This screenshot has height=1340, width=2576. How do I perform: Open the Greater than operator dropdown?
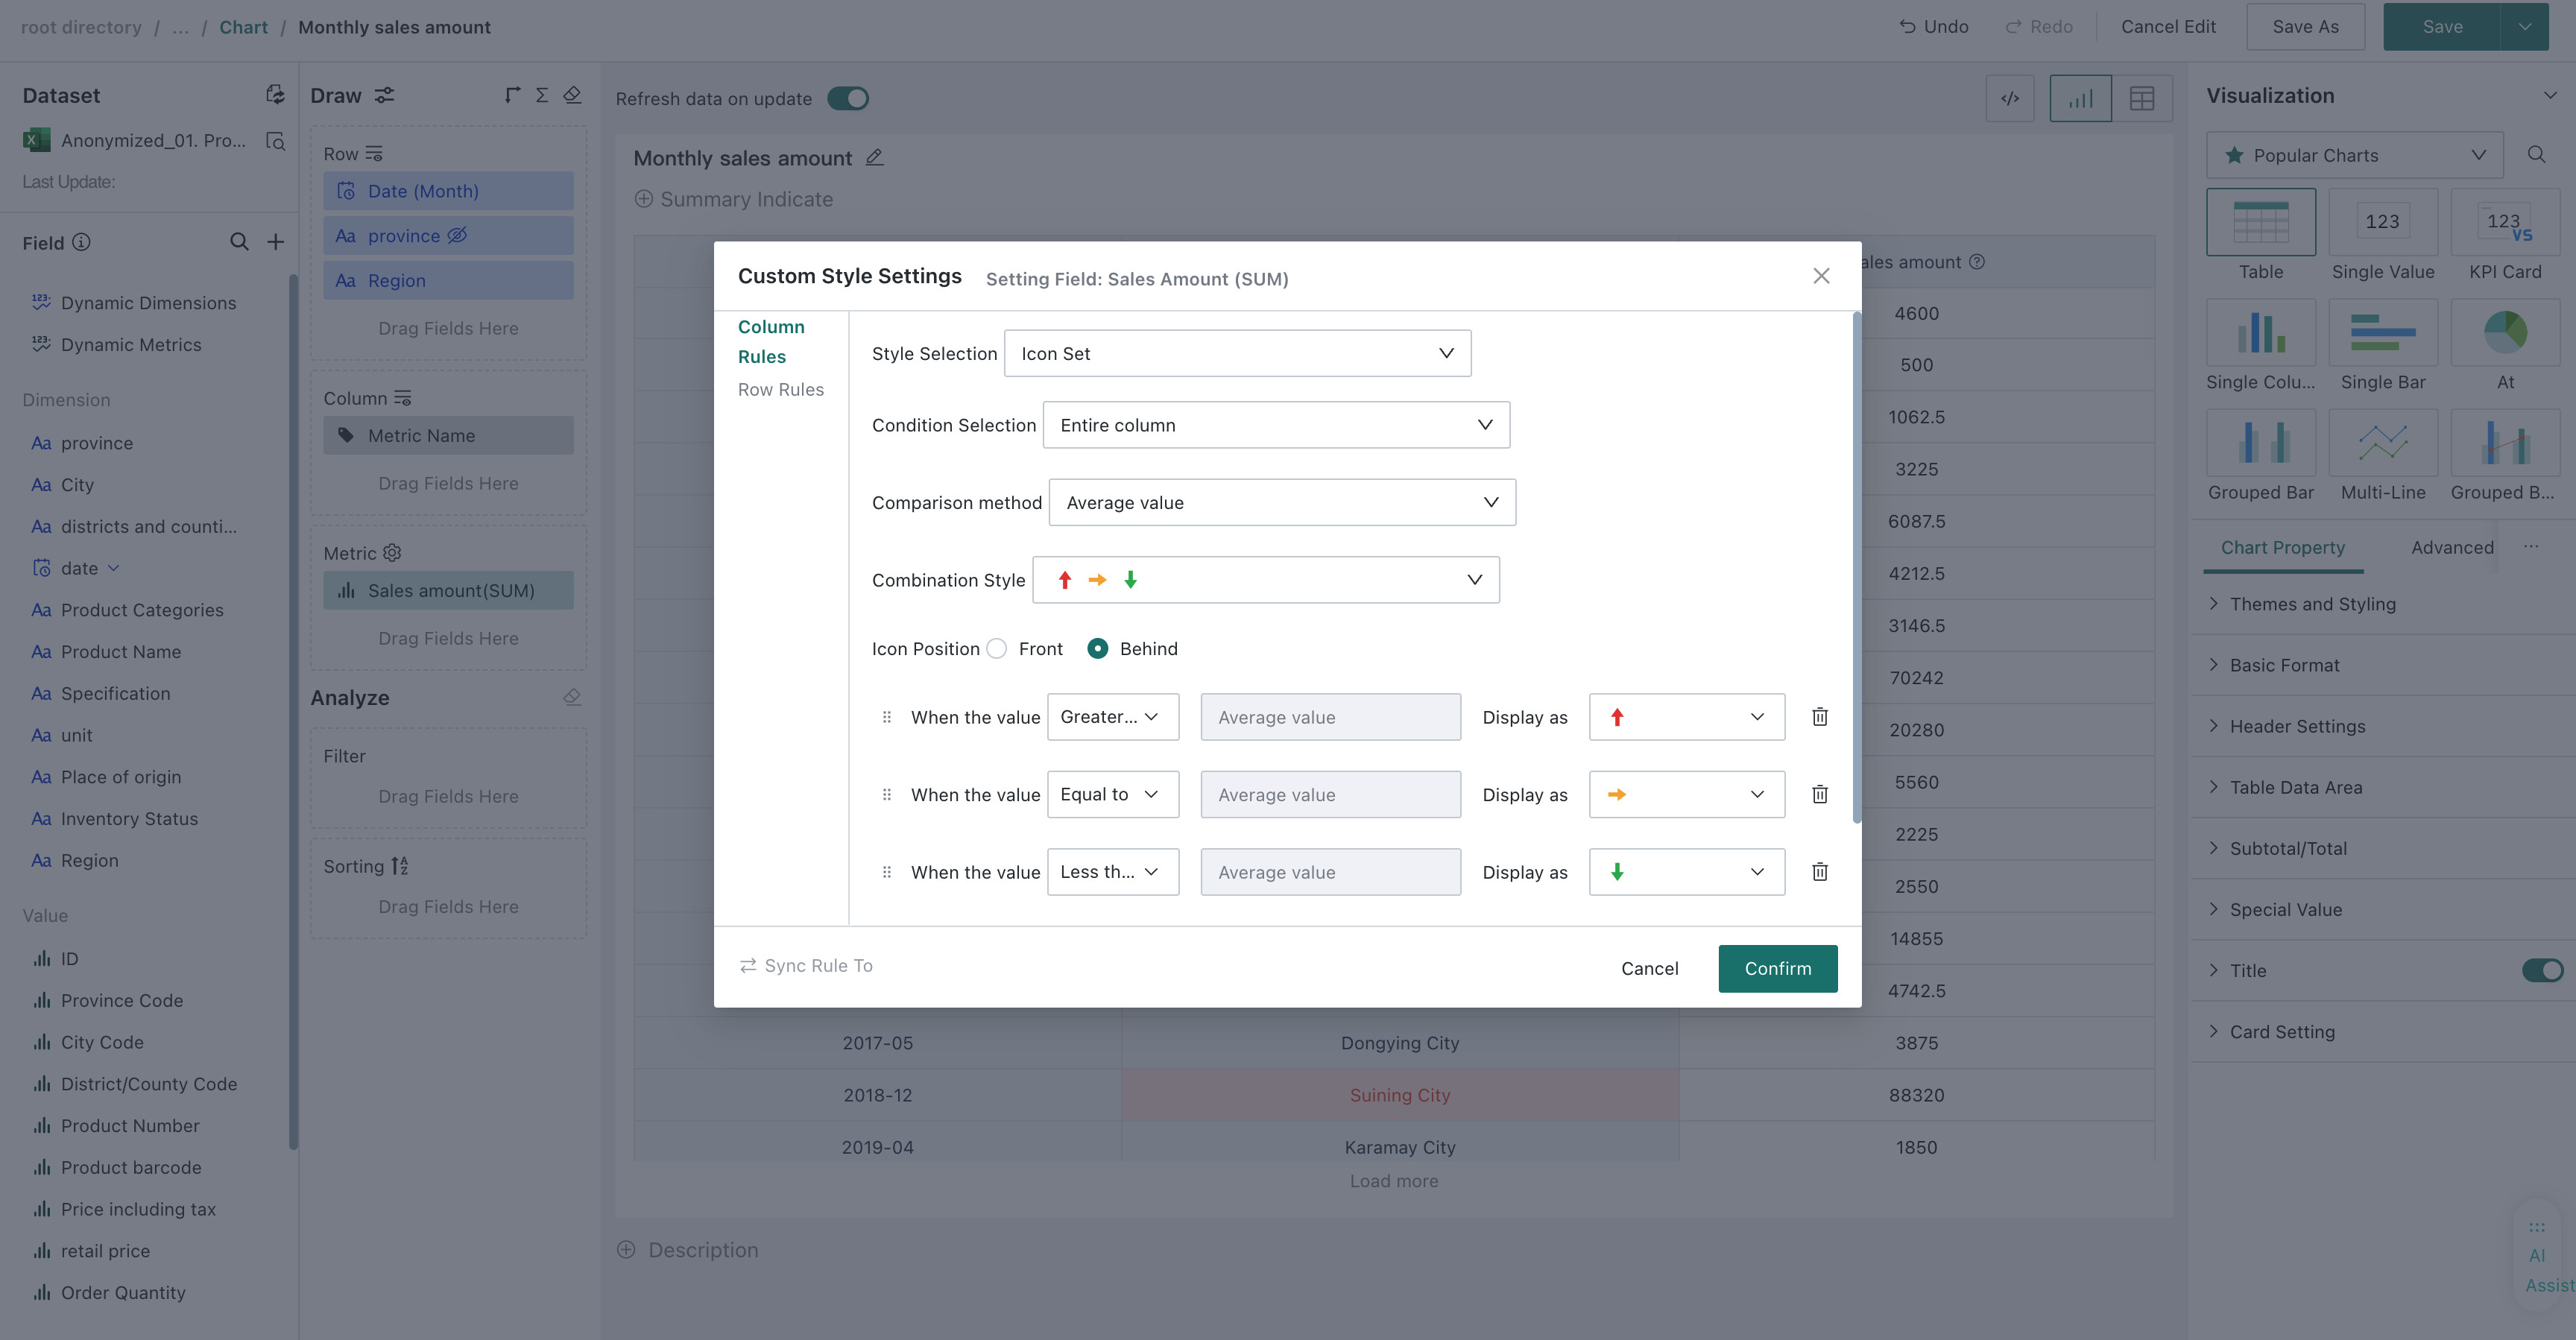pyautogui.click(x=1113, y=717)
